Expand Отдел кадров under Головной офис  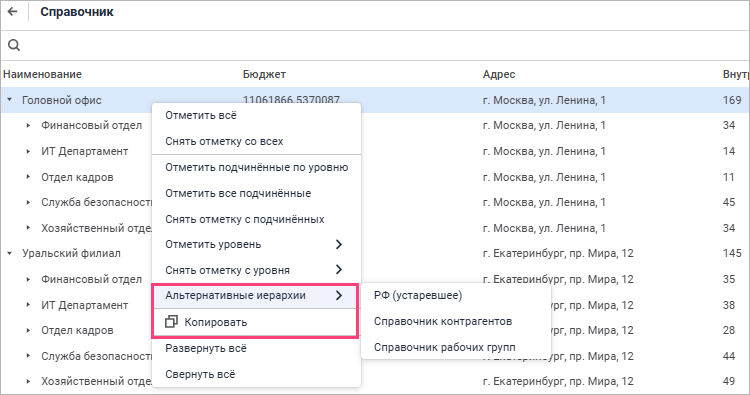pos(28,177)
